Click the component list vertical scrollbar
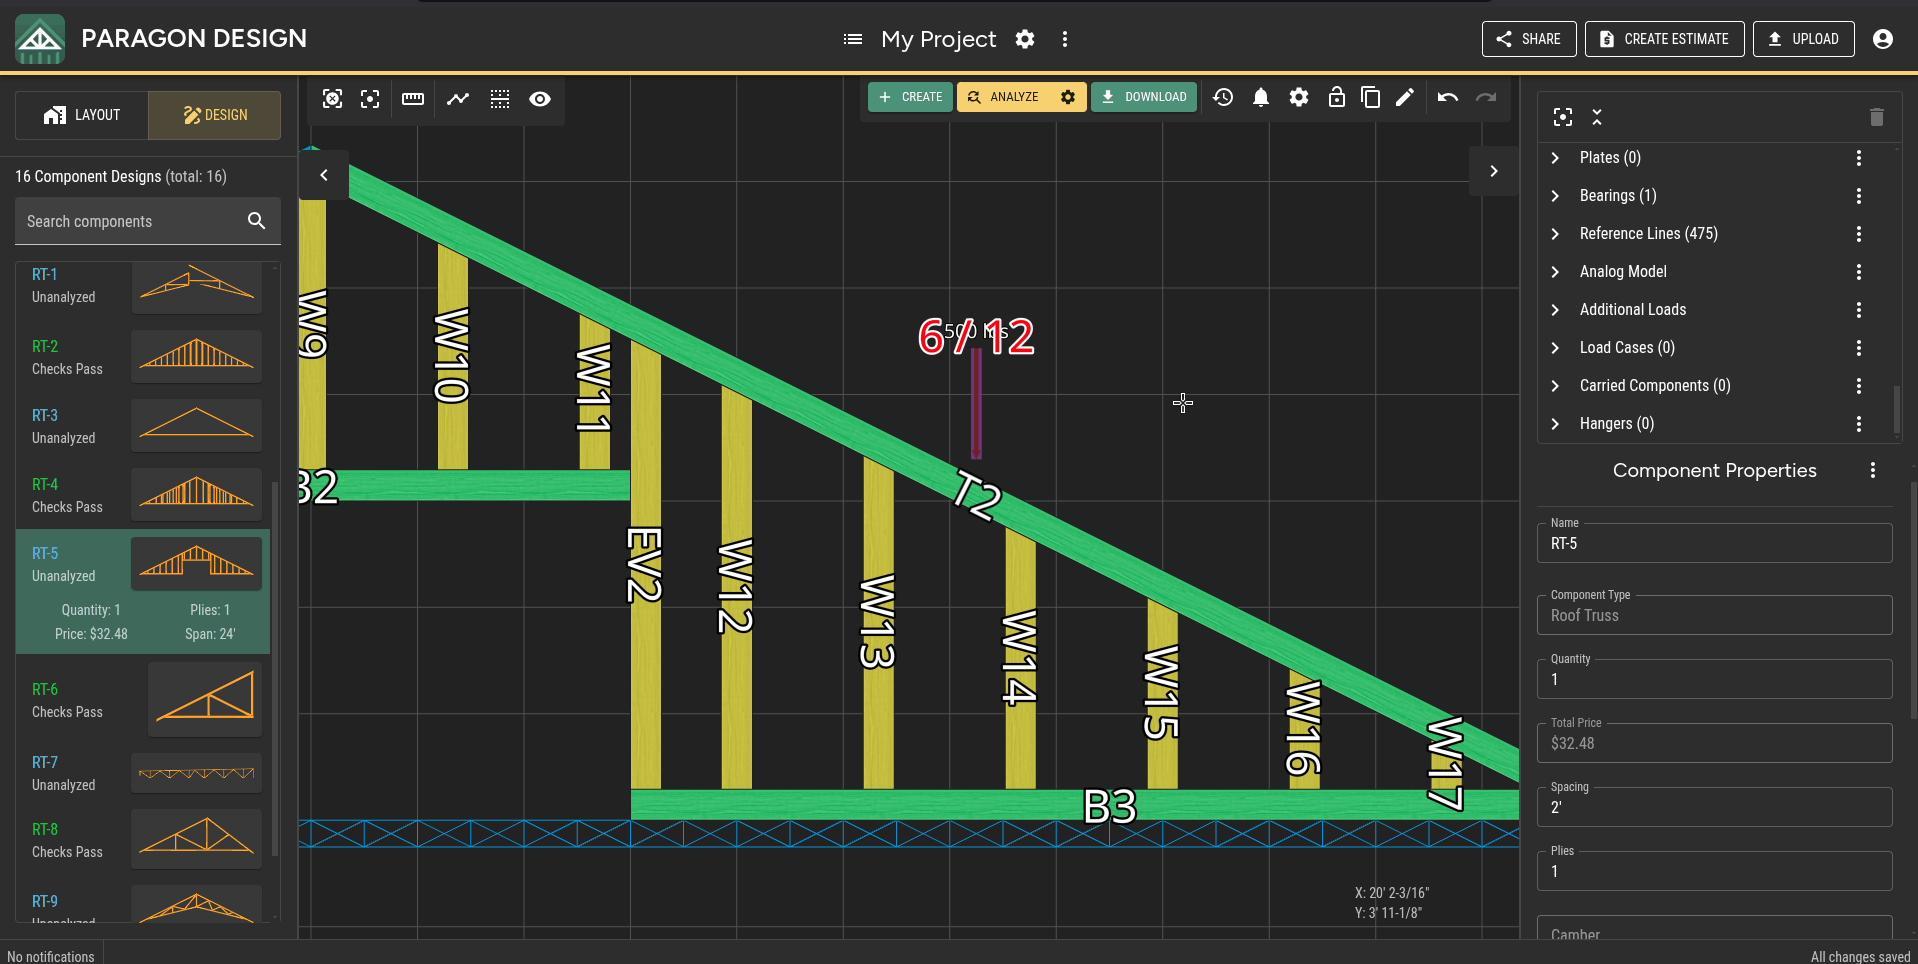 [275, 670]
